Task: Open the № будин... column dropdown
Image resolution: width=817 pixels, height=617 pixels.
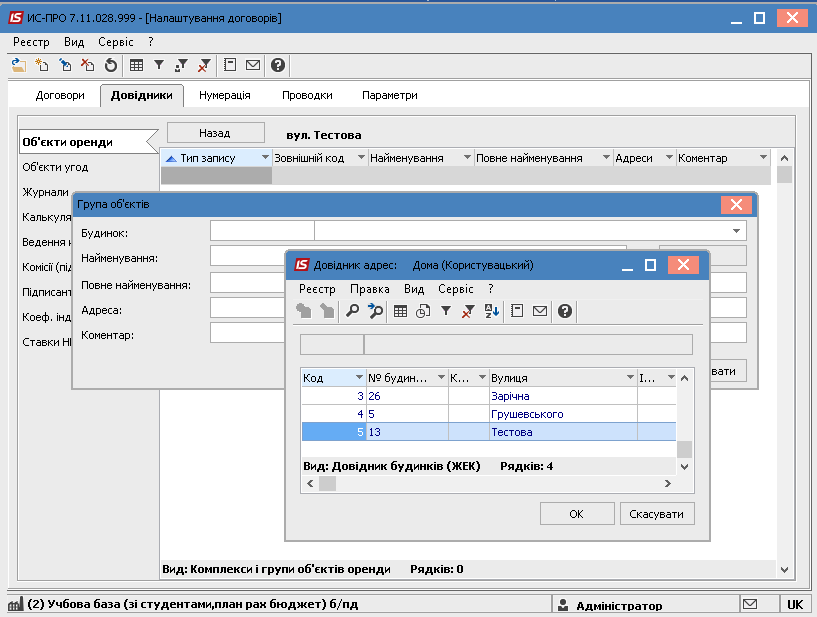Action: click(441, 377)
